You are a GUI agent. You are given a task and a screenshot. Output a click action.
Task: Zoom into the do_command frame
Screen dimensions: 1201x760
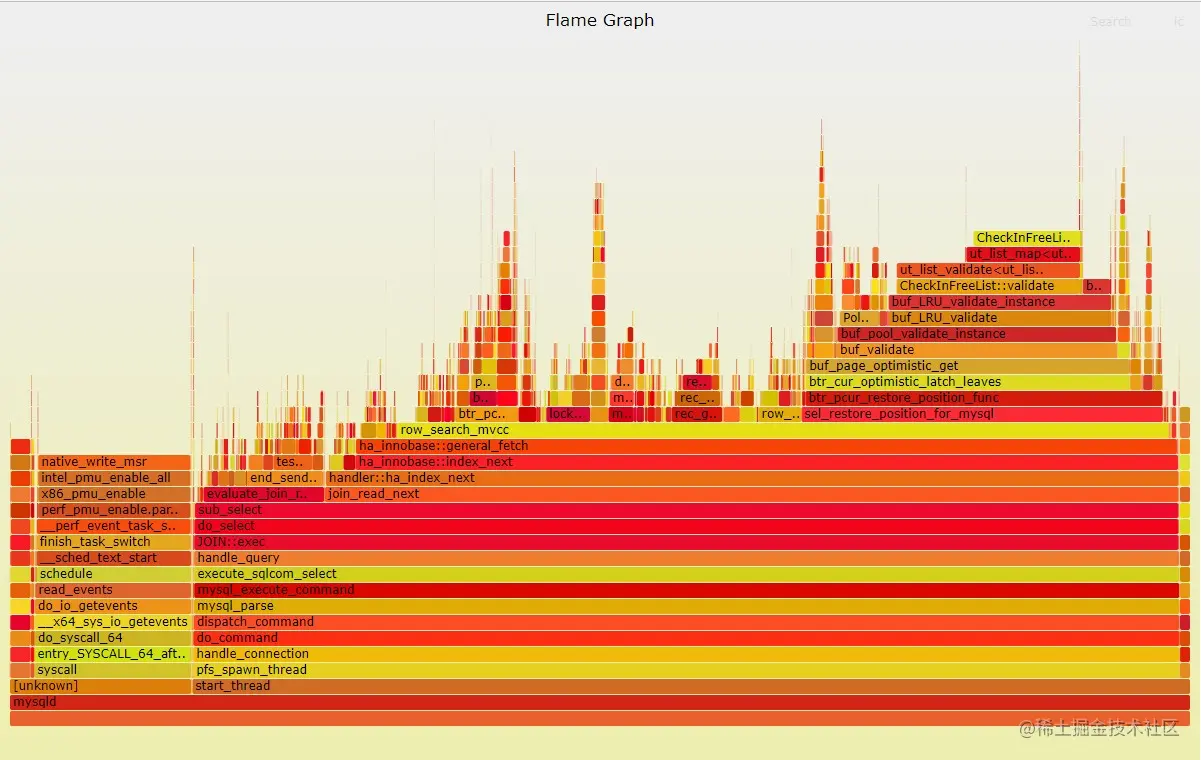pyautogui.click(x=600, y=637)
